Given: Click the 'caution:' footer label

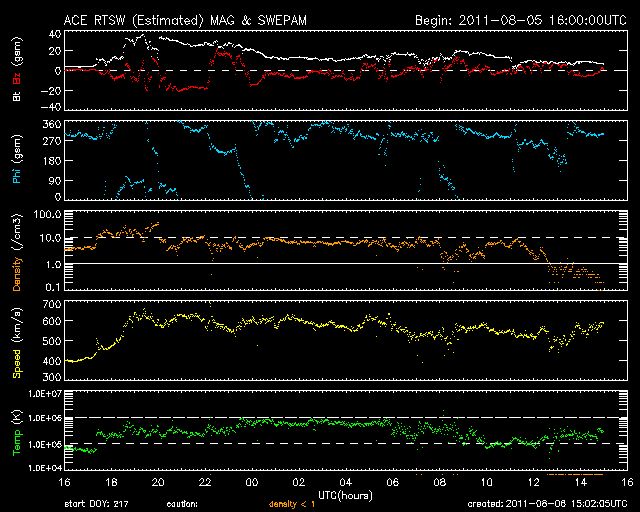Looking at the screenshot, I should point(182,504).
